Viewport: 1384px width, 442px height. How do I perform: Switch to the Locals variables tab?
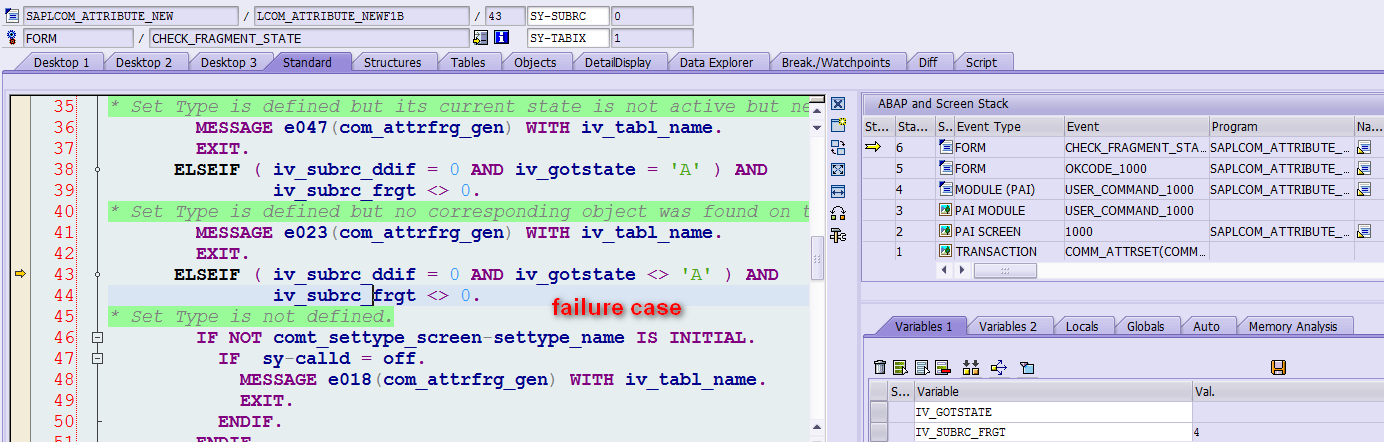[1082, 326]
